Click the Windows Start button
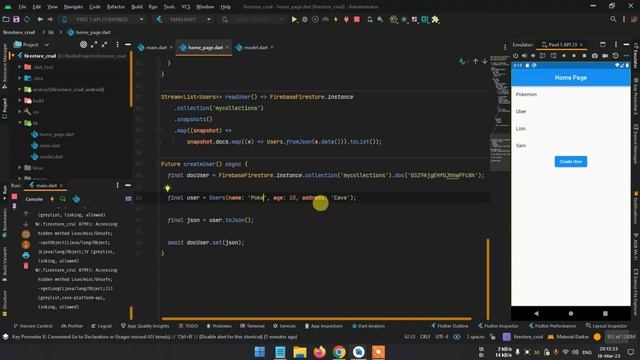Image resolution: width=640 pixels, height=360 pixels. pos(260,352)
